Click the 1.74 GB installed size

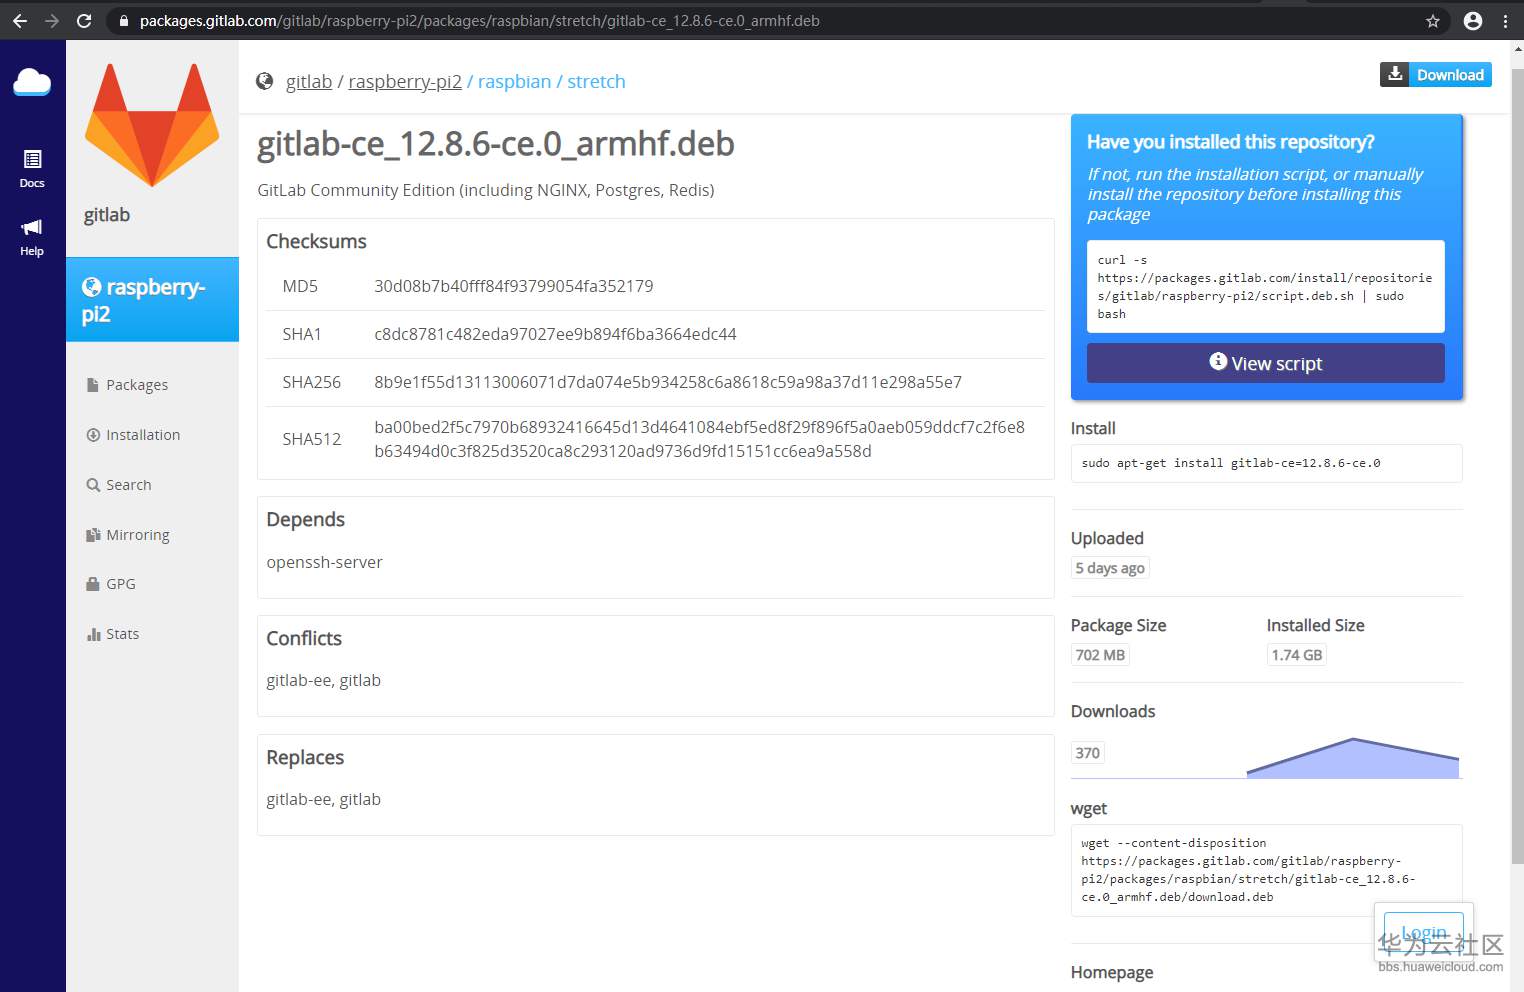click(1297, 655)
